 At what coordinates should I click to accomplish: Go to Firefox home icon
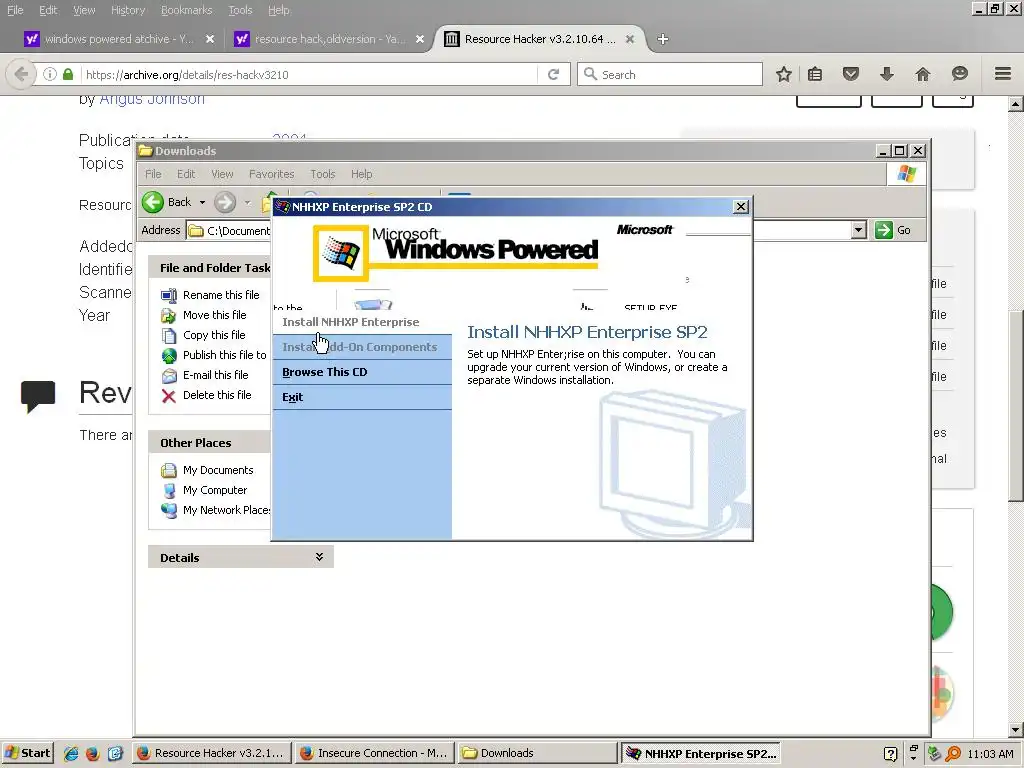coord(922,74)
